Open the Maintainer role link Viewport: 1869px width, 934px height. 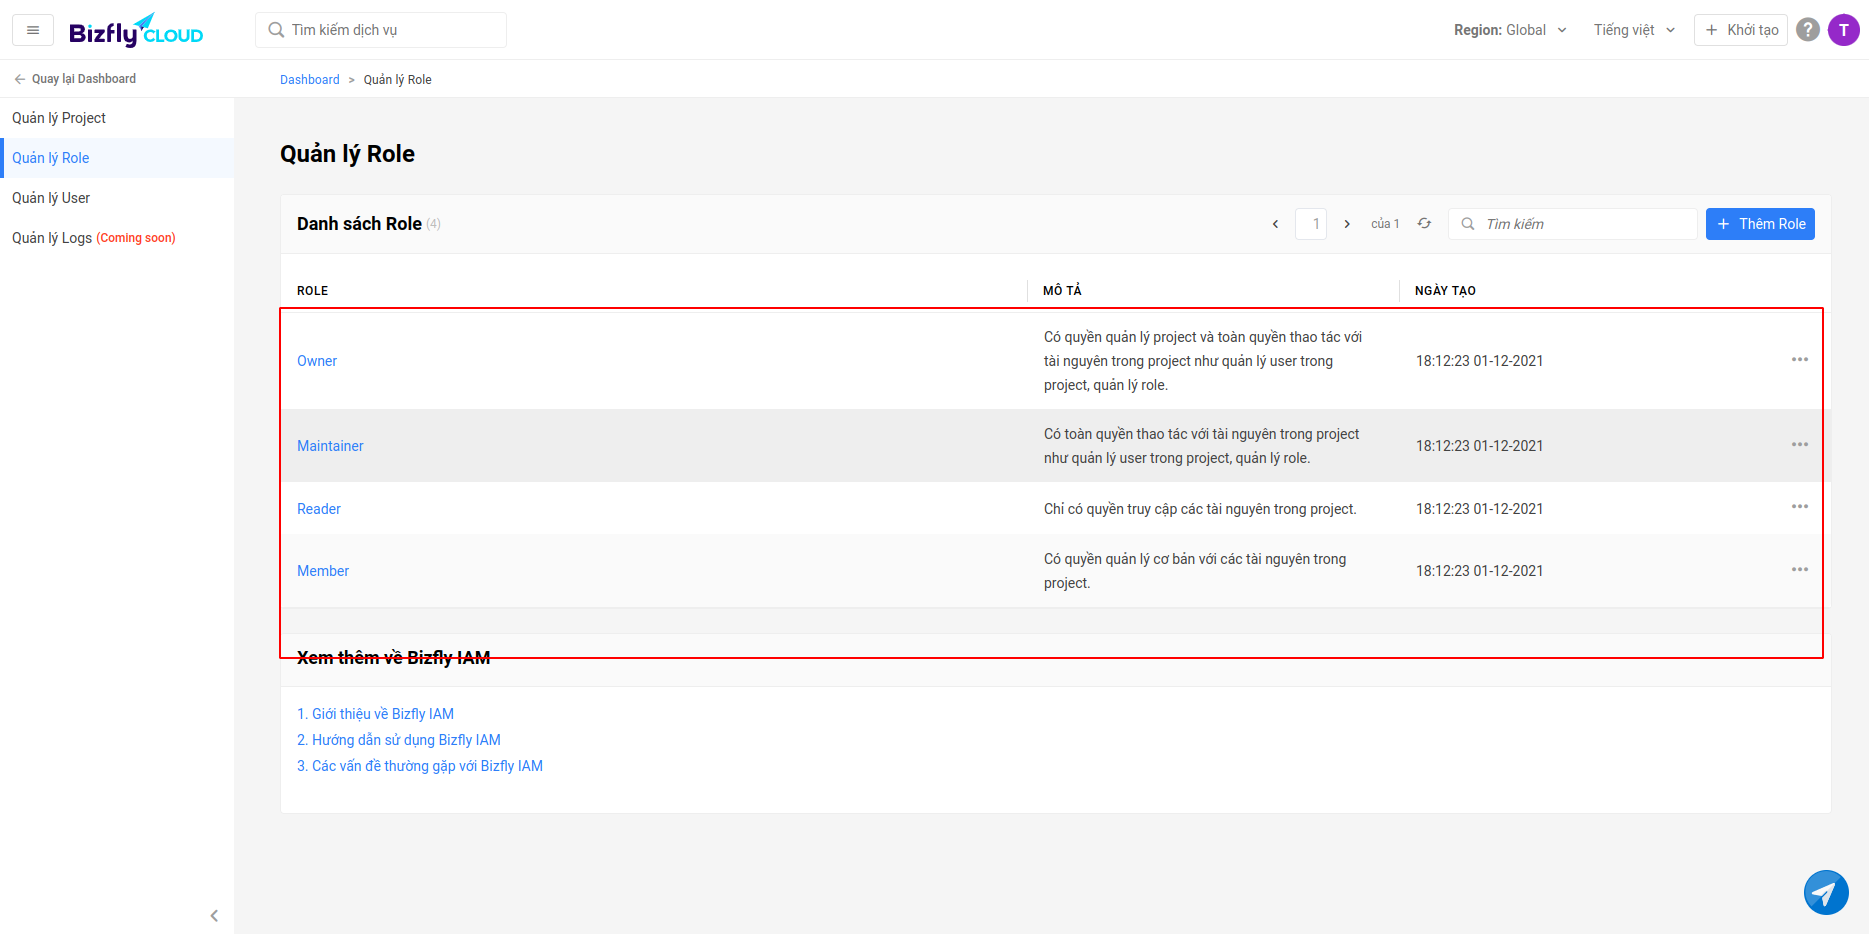(330, 446)
